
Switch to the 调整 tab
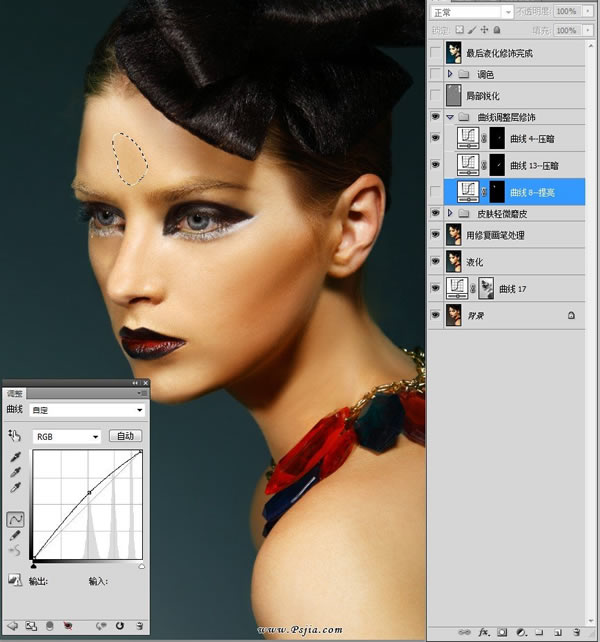point(14,393)
